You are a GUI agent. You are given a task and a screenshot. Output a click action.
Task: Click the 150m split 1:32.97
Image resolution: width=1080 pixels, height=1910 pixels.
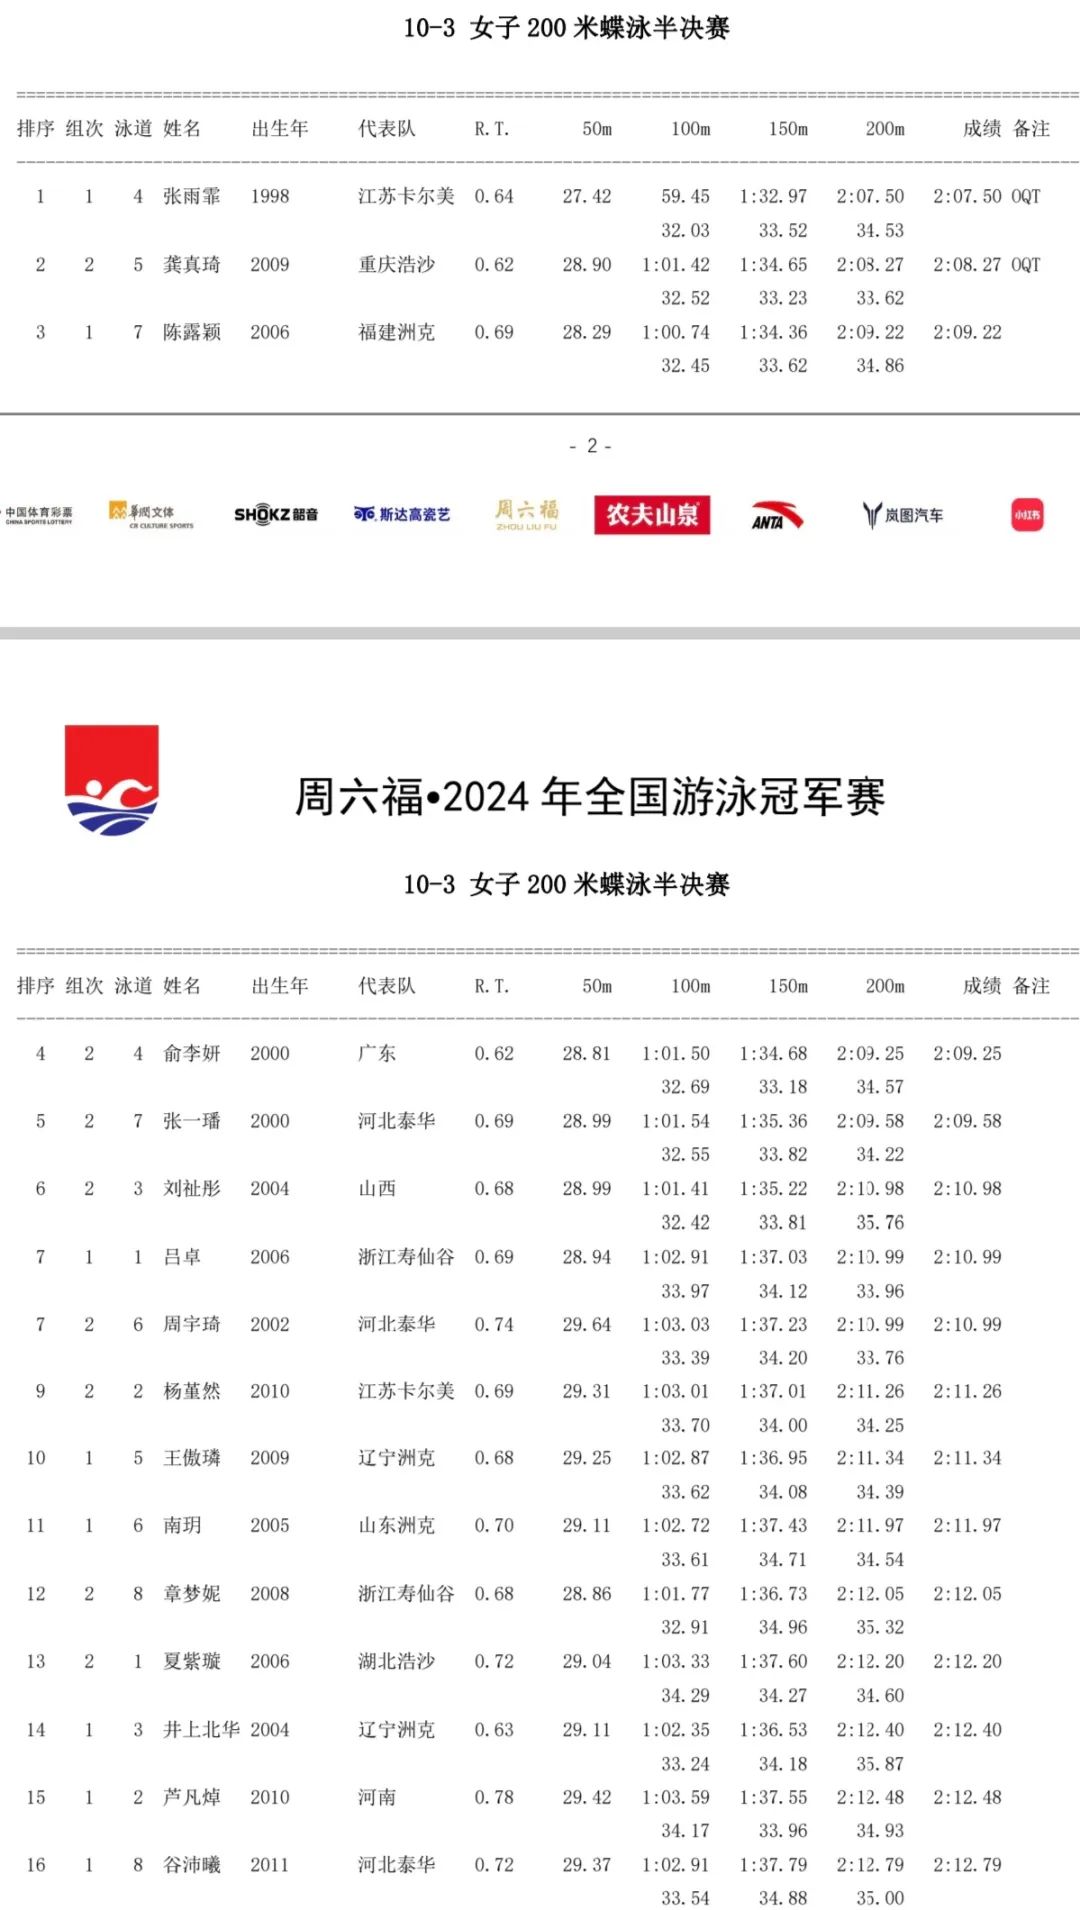(773, 196)
